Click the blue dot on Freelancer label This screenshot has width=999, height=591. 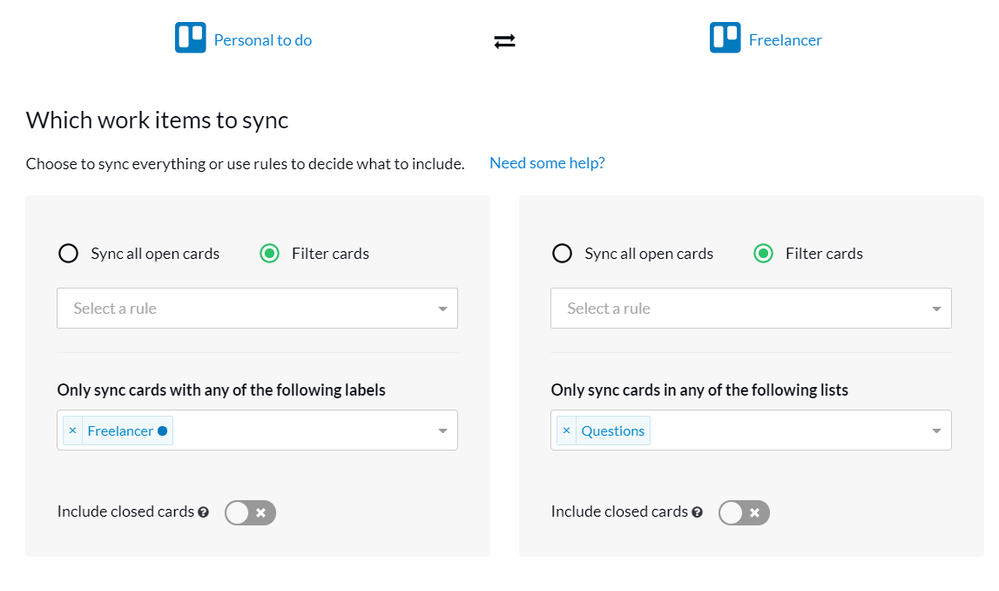(x=163, y=431)
